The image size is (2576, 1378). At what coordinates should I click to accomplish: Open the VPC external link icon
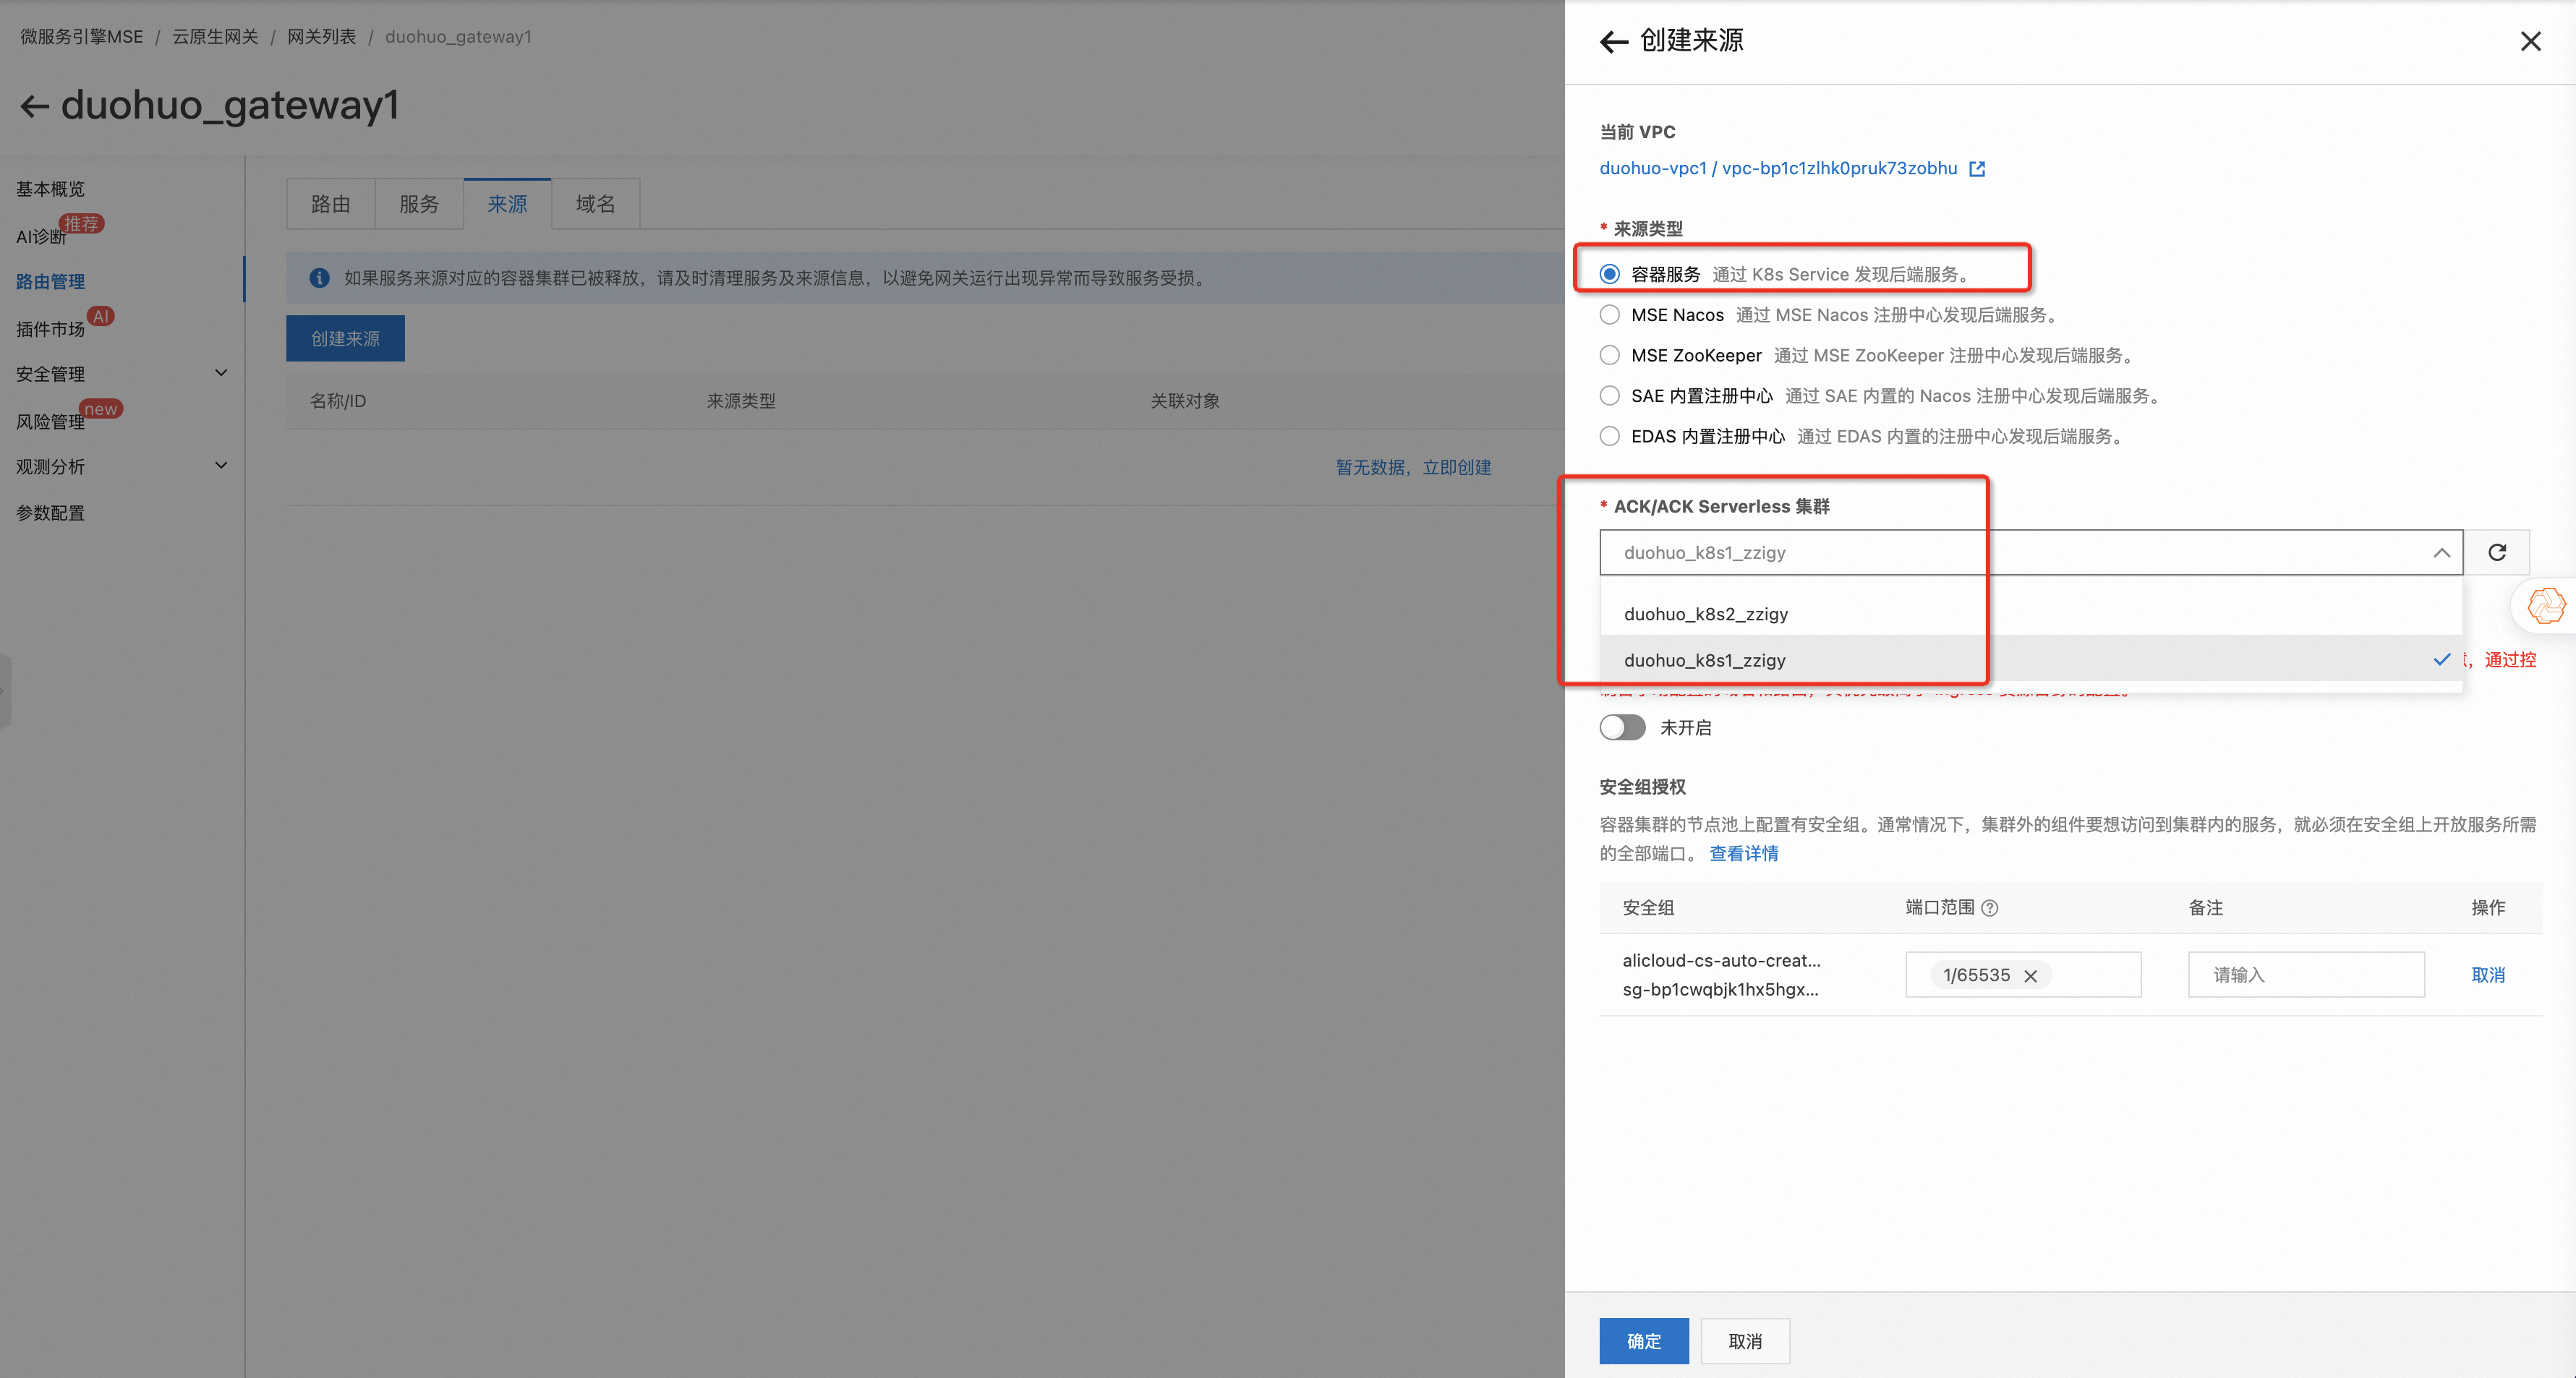1976,169
